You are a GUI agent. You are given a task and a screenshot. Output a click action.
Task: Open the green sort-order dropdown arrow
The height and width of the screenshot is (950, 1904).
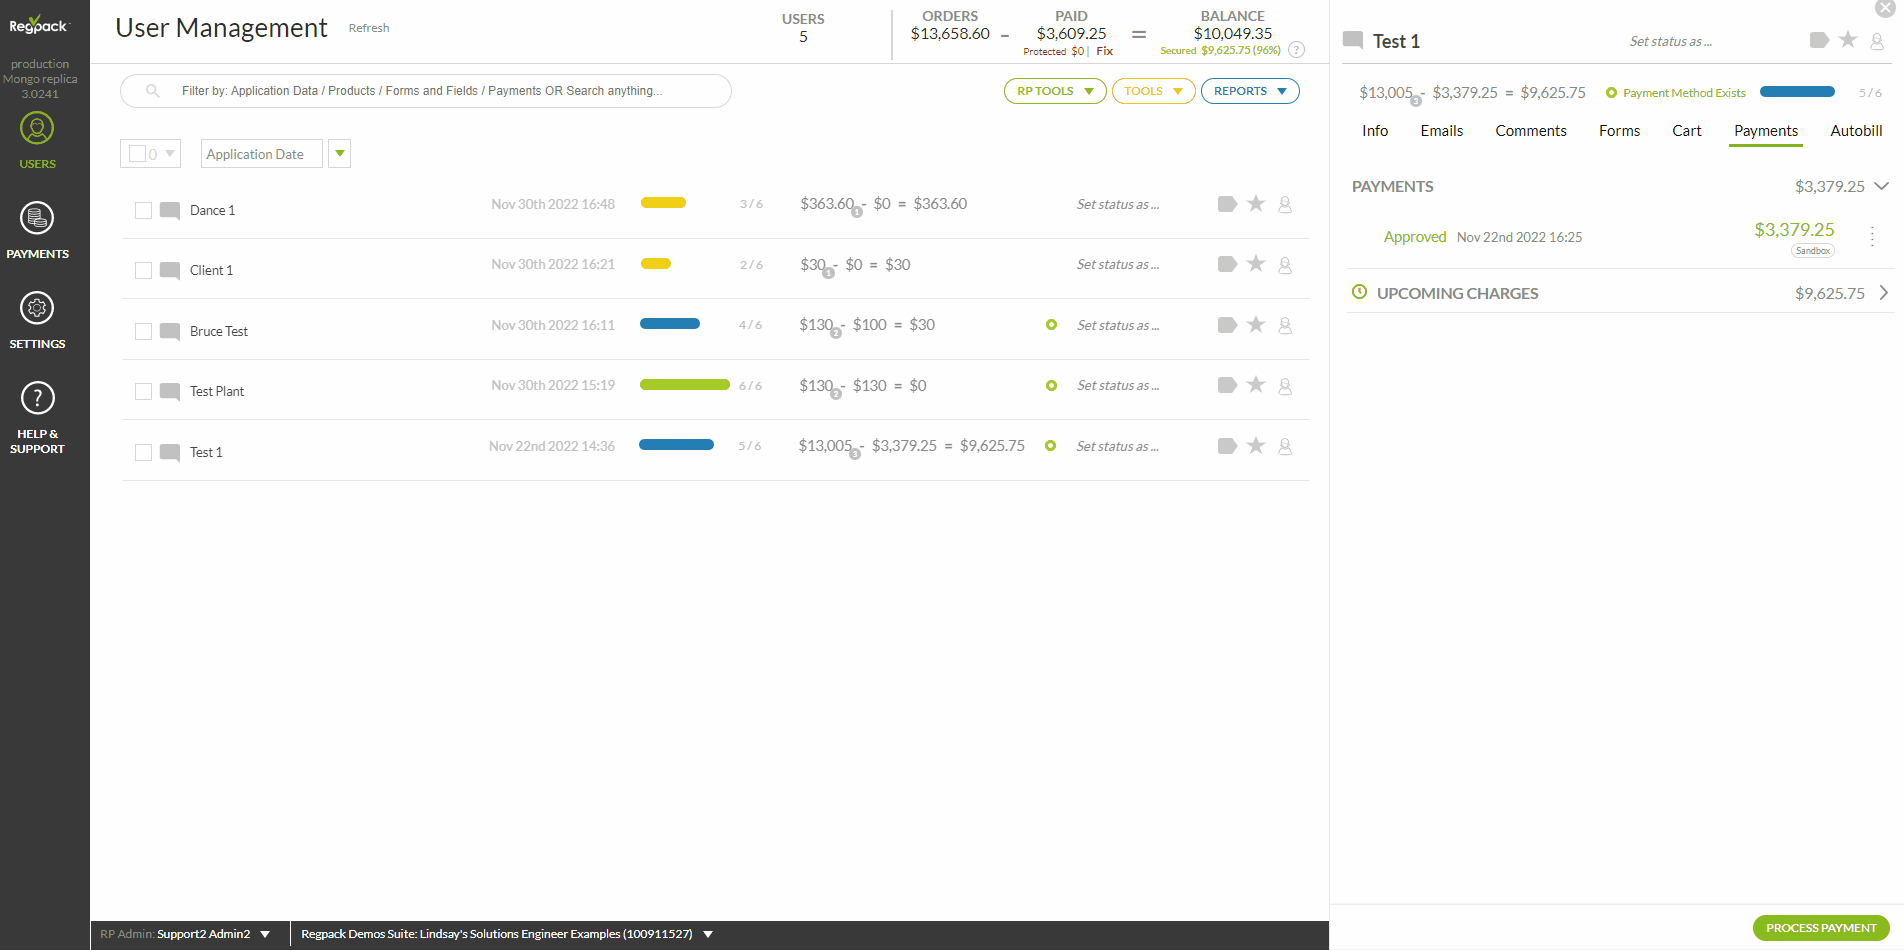[340, 153]
